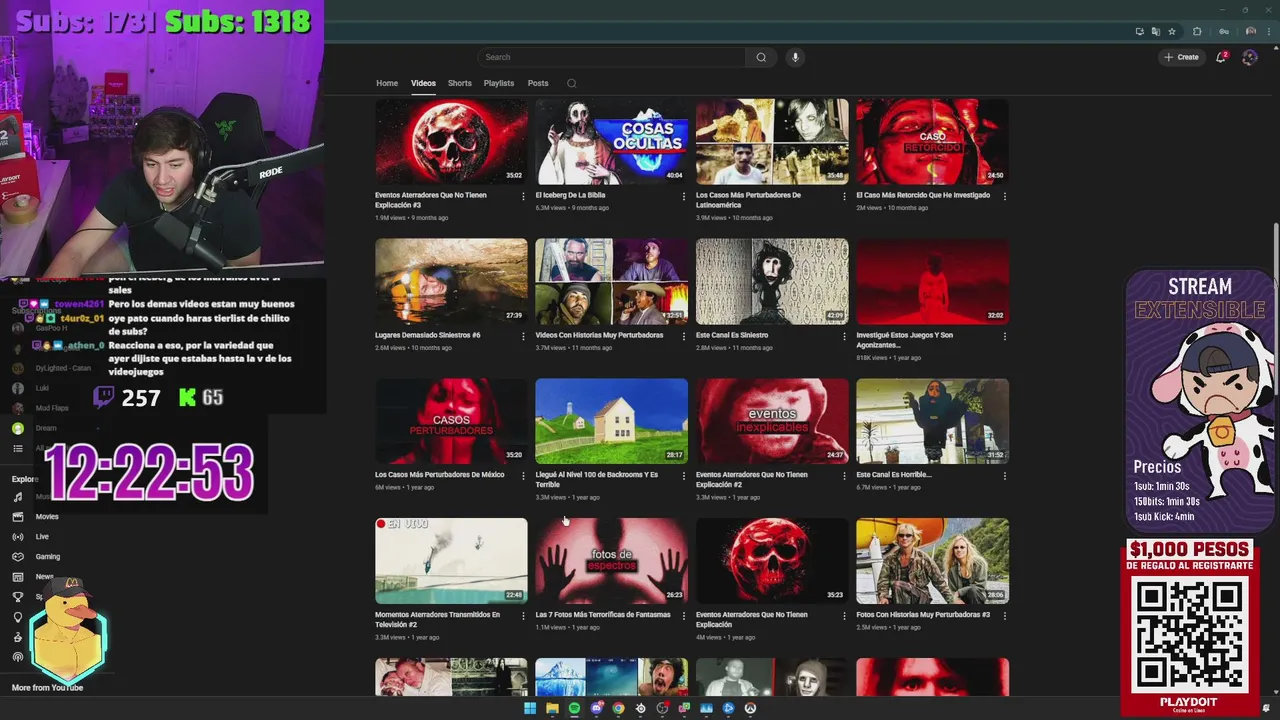Open the Gaming sidebar icon

17,557
